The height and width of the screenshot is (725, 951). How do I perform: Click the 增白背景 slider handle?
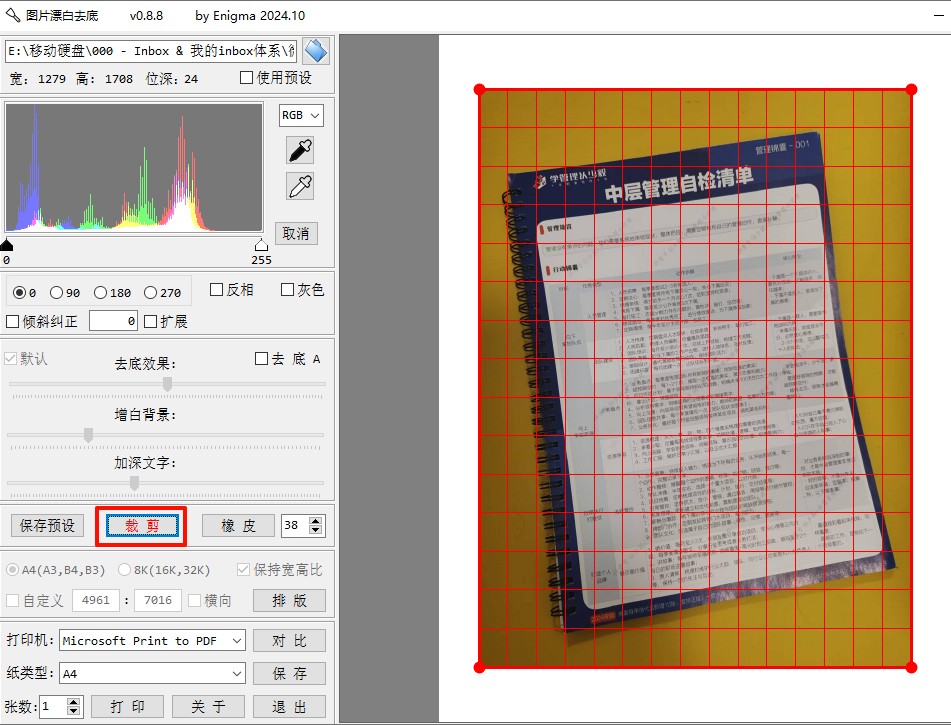(89, 435)
